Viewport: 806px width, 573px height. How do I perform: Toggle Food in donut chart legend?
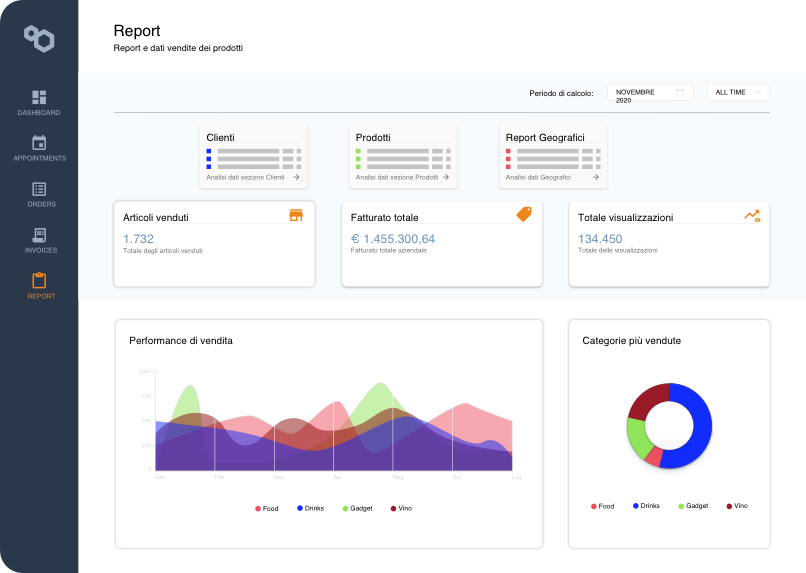(x=602, y=506)
